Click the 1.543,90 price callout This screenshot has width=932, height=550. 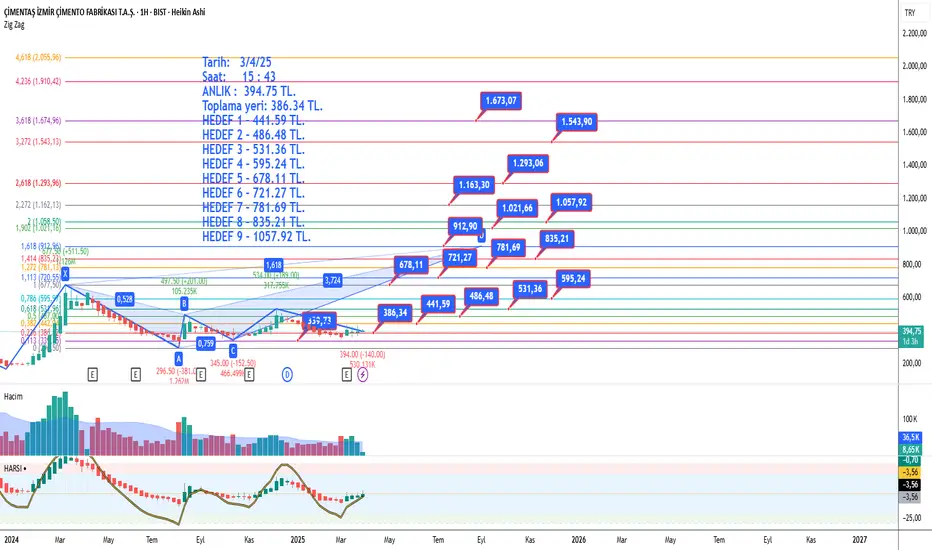coord(577,122)
